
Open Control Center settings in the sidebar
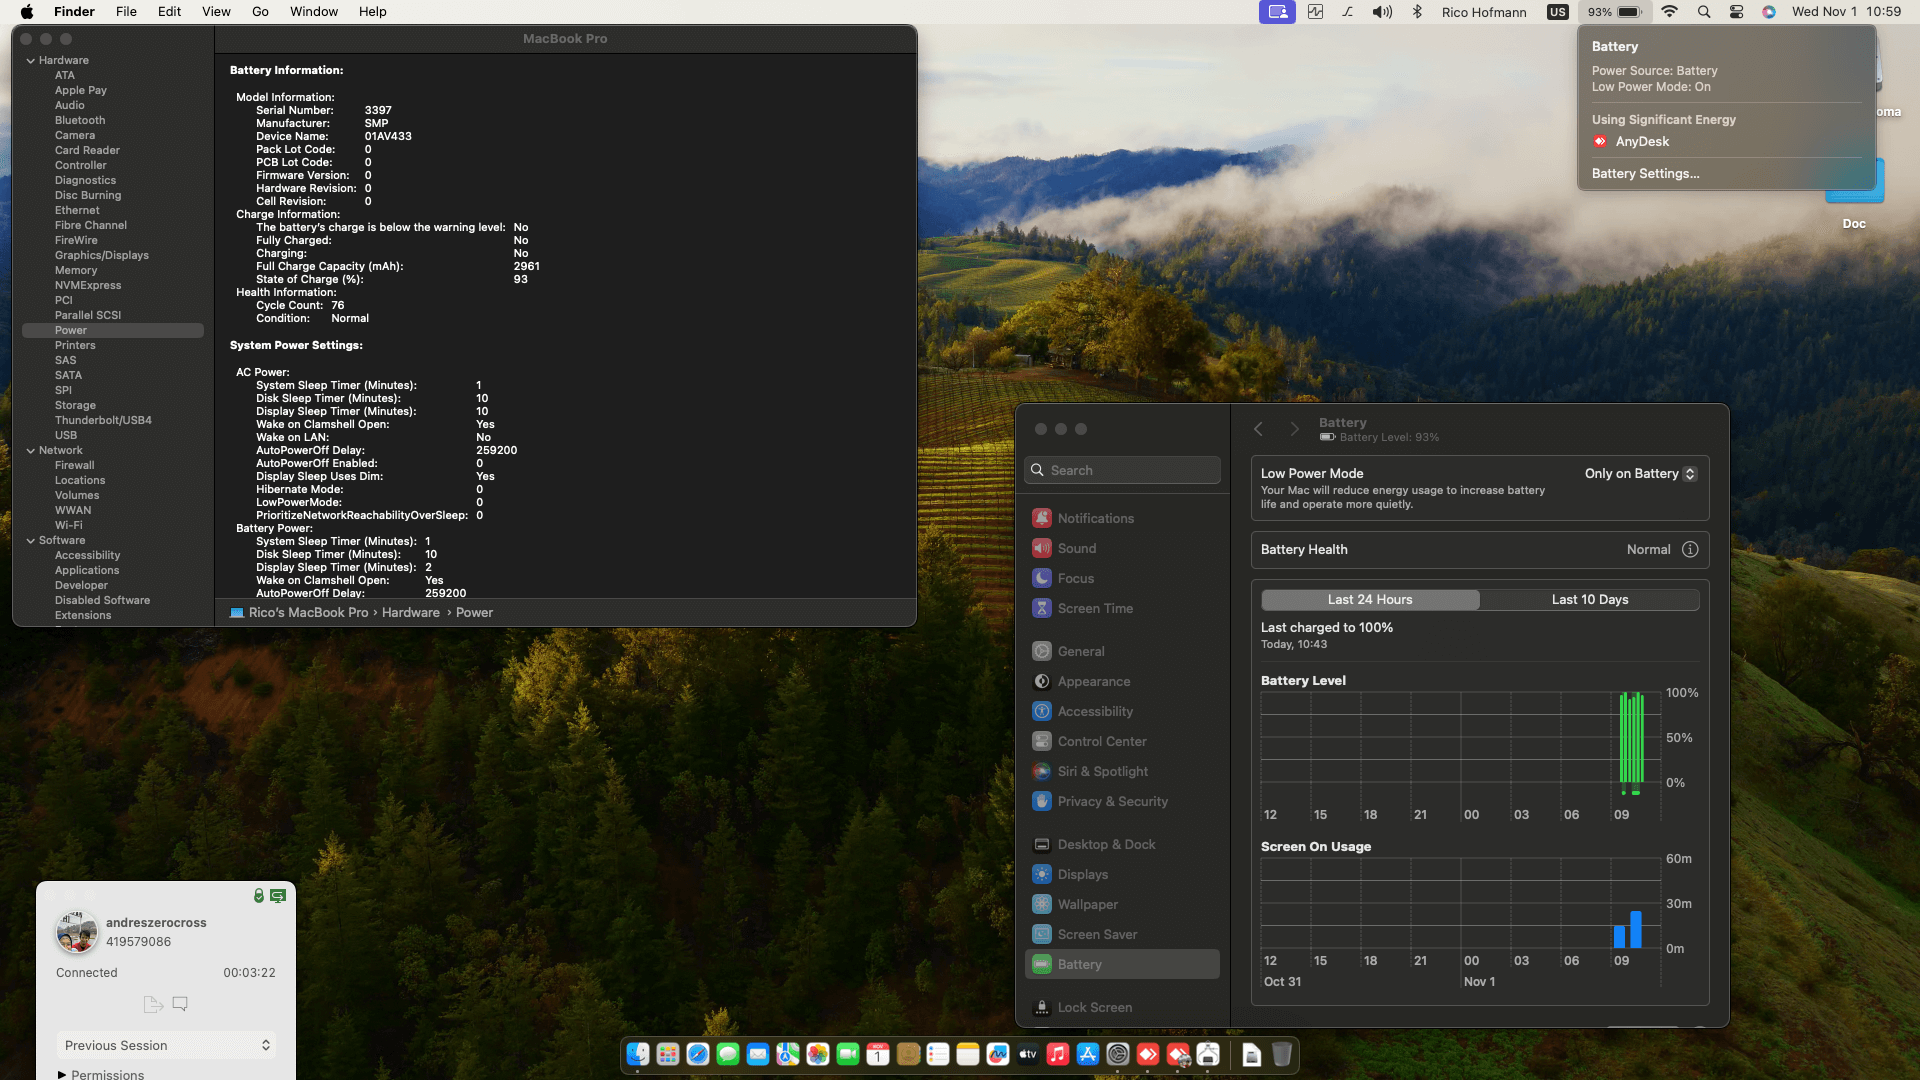pyautogui.click(x=1122, y=741)
